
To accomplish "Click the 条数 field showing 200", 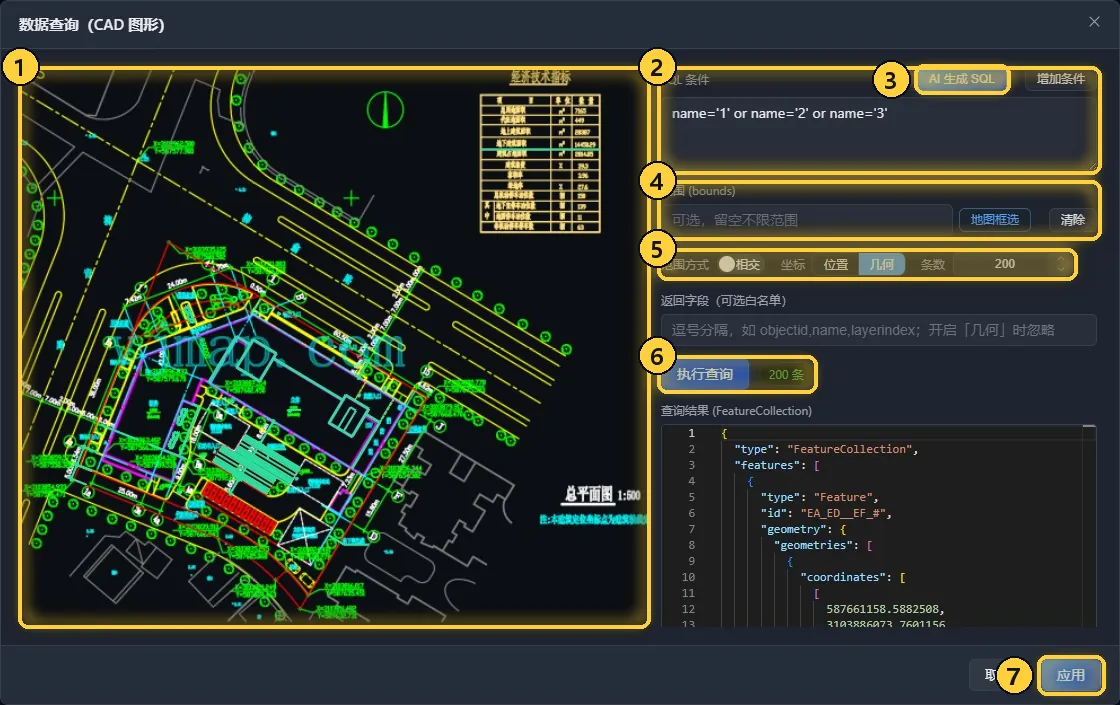I will pos(1004,264).
